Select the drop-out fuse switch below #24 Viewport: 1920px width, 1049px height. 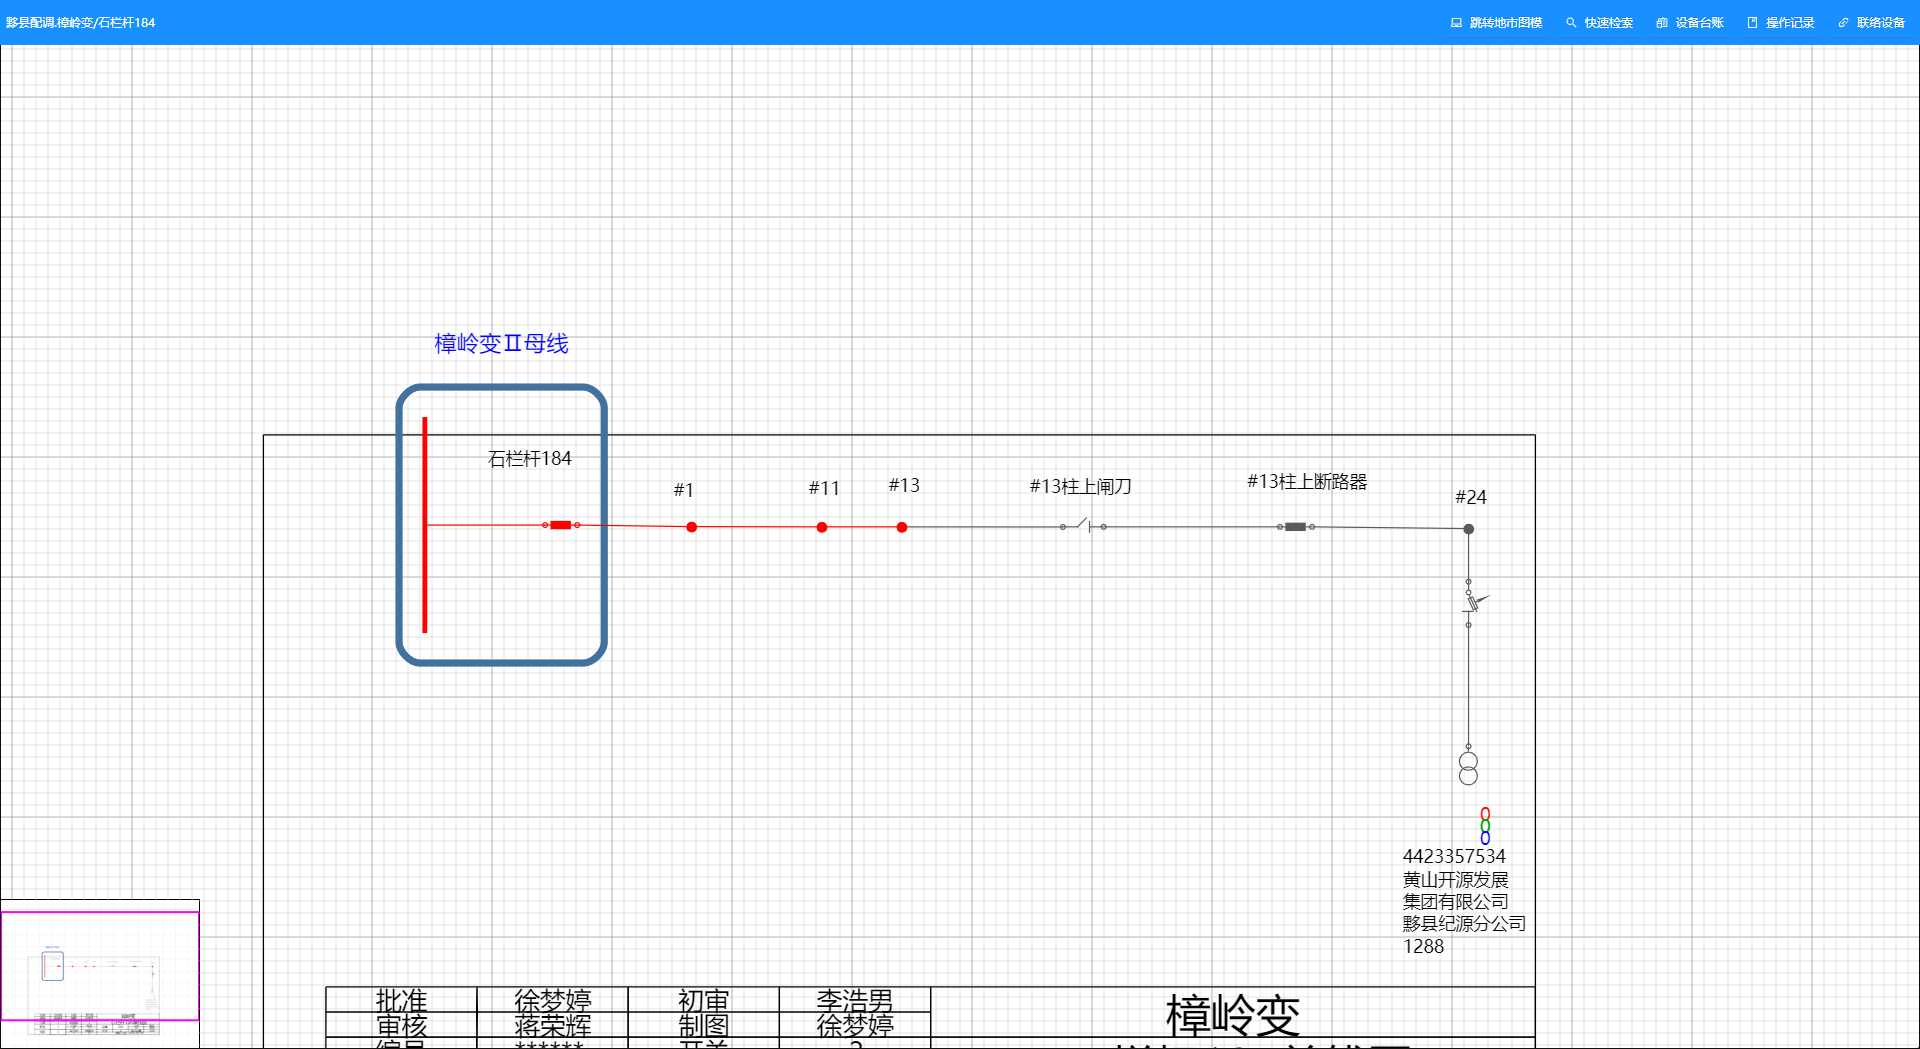tap(1471, 602)
